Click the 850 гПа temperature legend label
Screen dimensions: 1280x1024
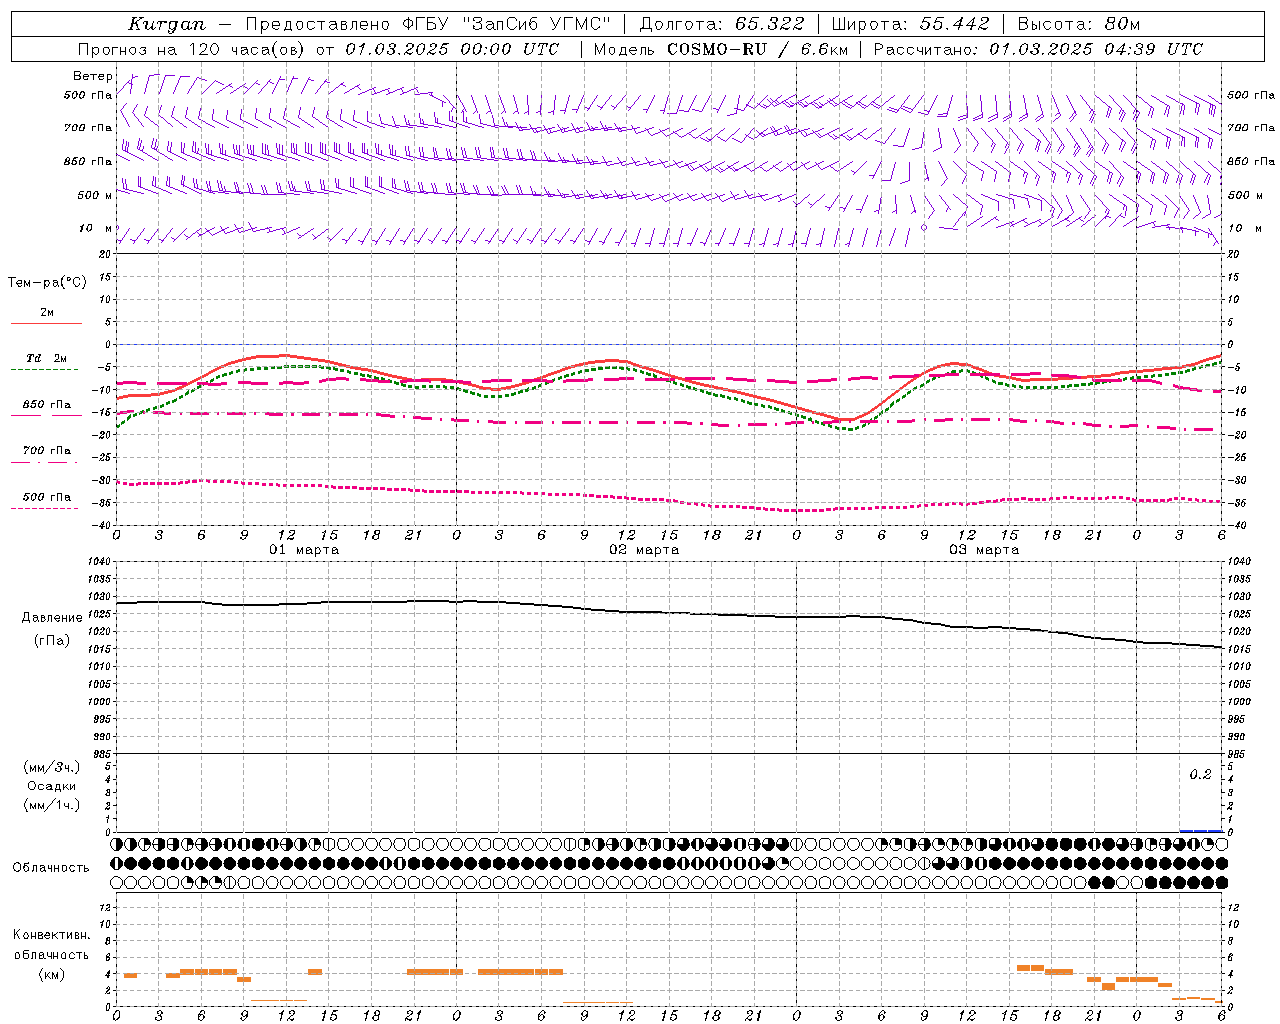(x=47, y=405)
